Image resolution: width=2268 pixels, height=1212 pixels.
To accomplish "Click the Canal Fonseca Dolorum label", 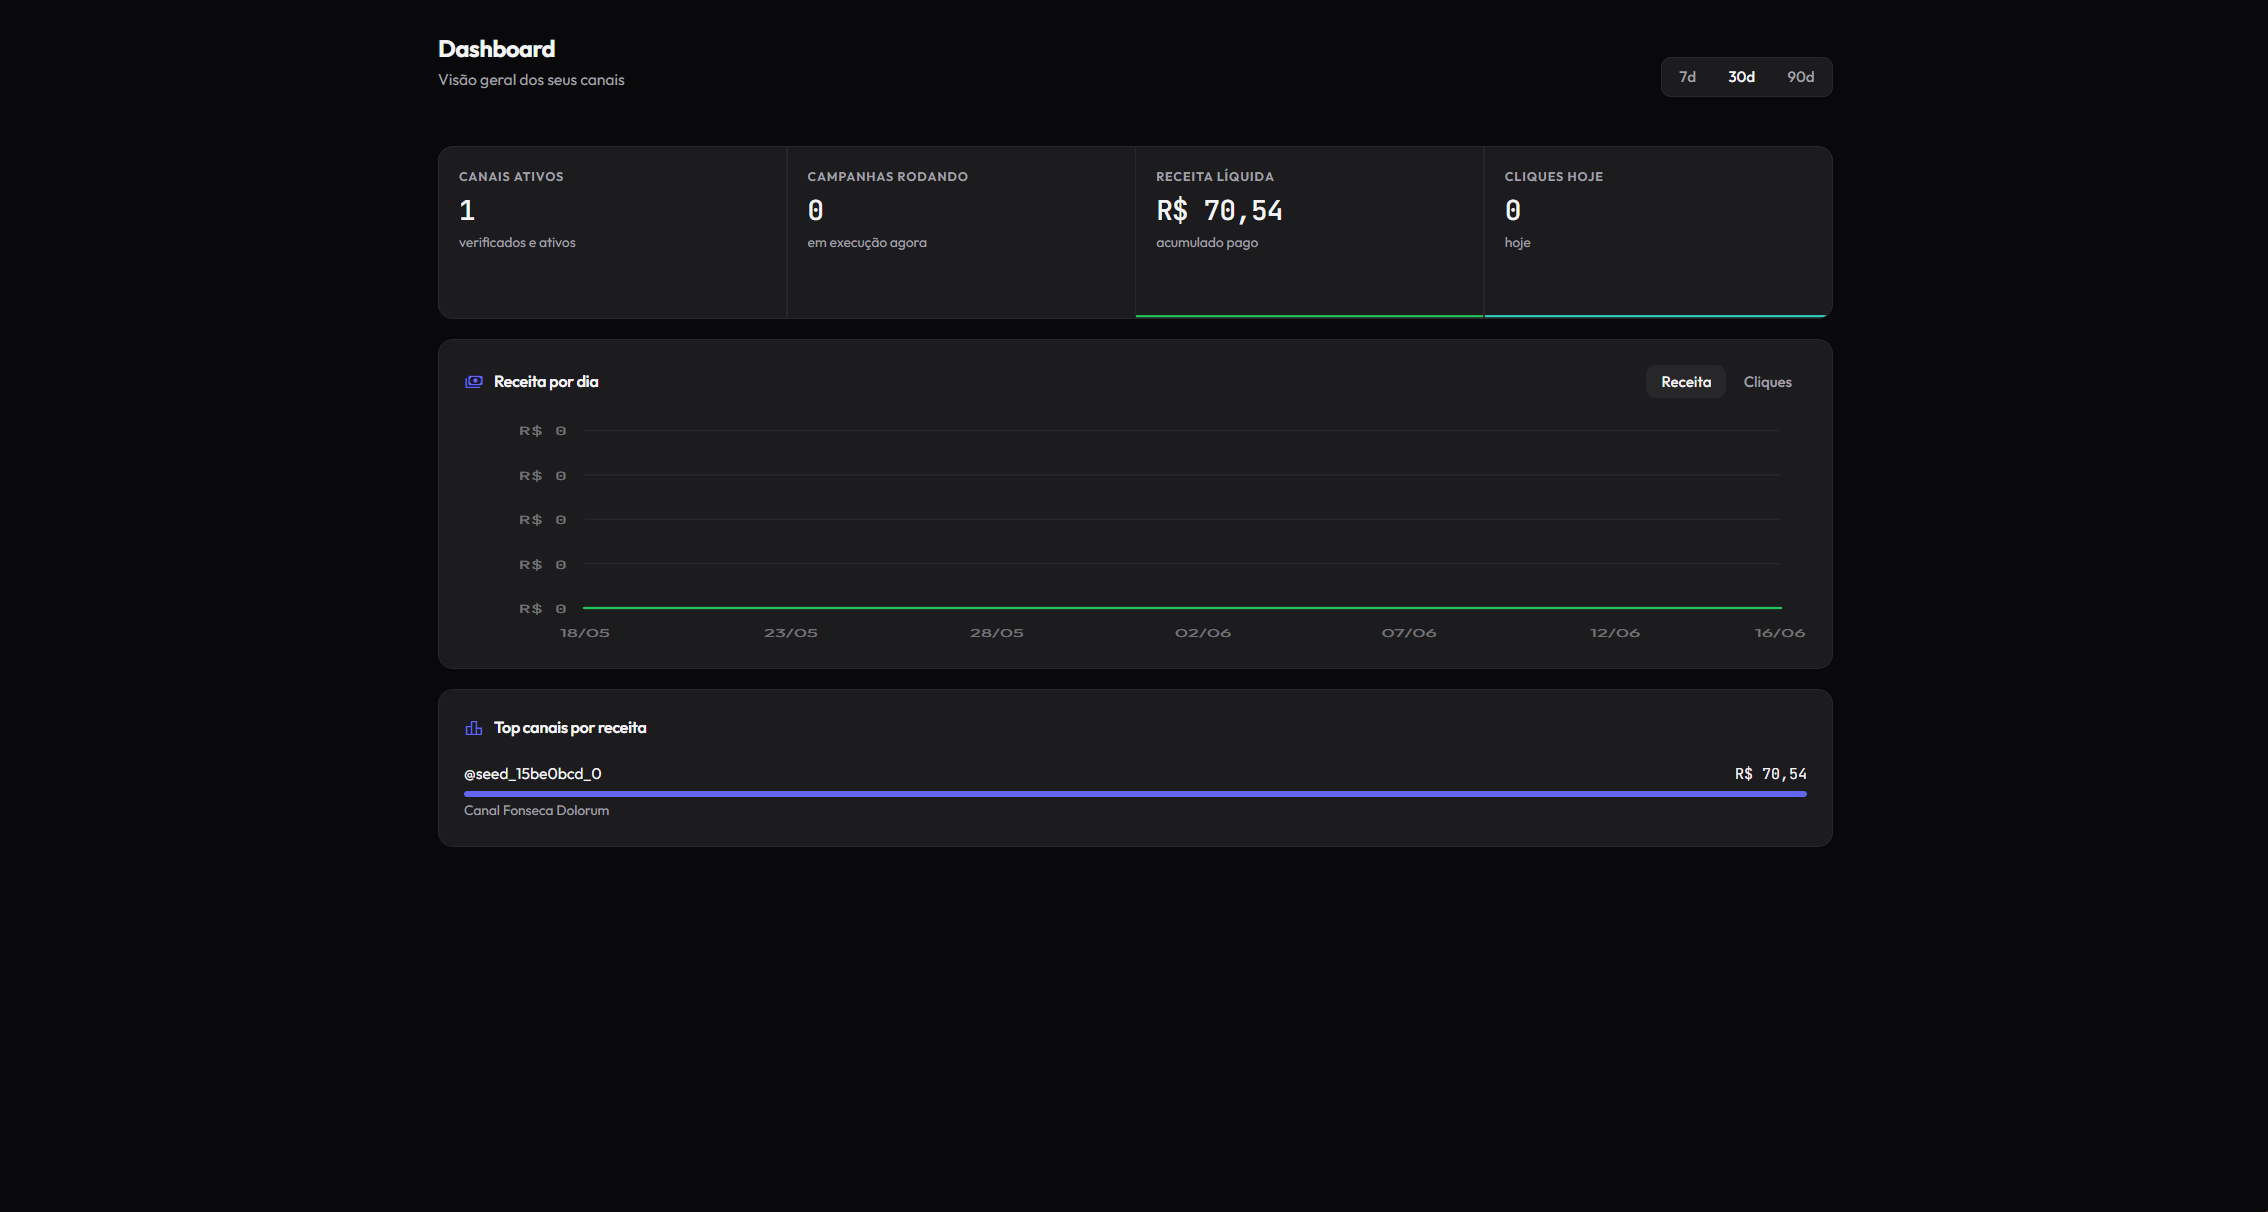I will click(x=536, y=810).
